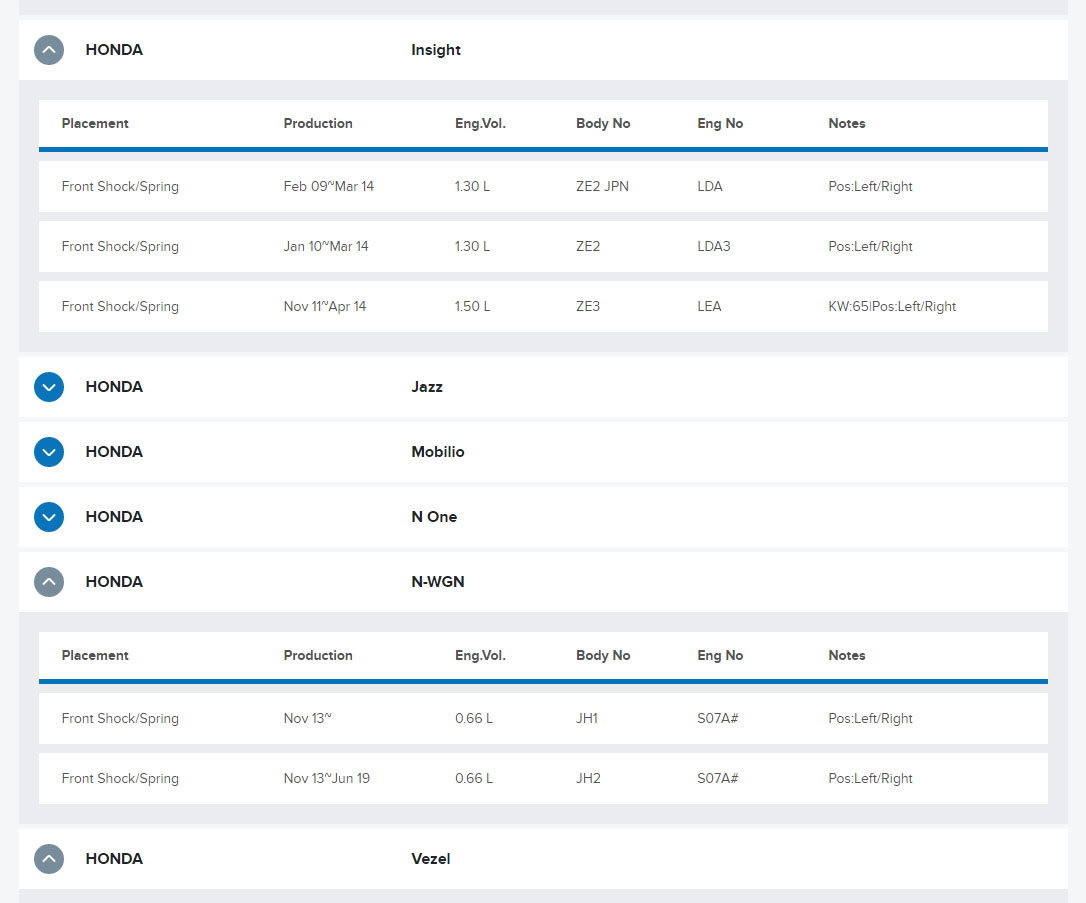Click Eng.Vol. header in Insight table
Image resolution: width=1086 pixels, height=903 pixels.
point(480,123)
